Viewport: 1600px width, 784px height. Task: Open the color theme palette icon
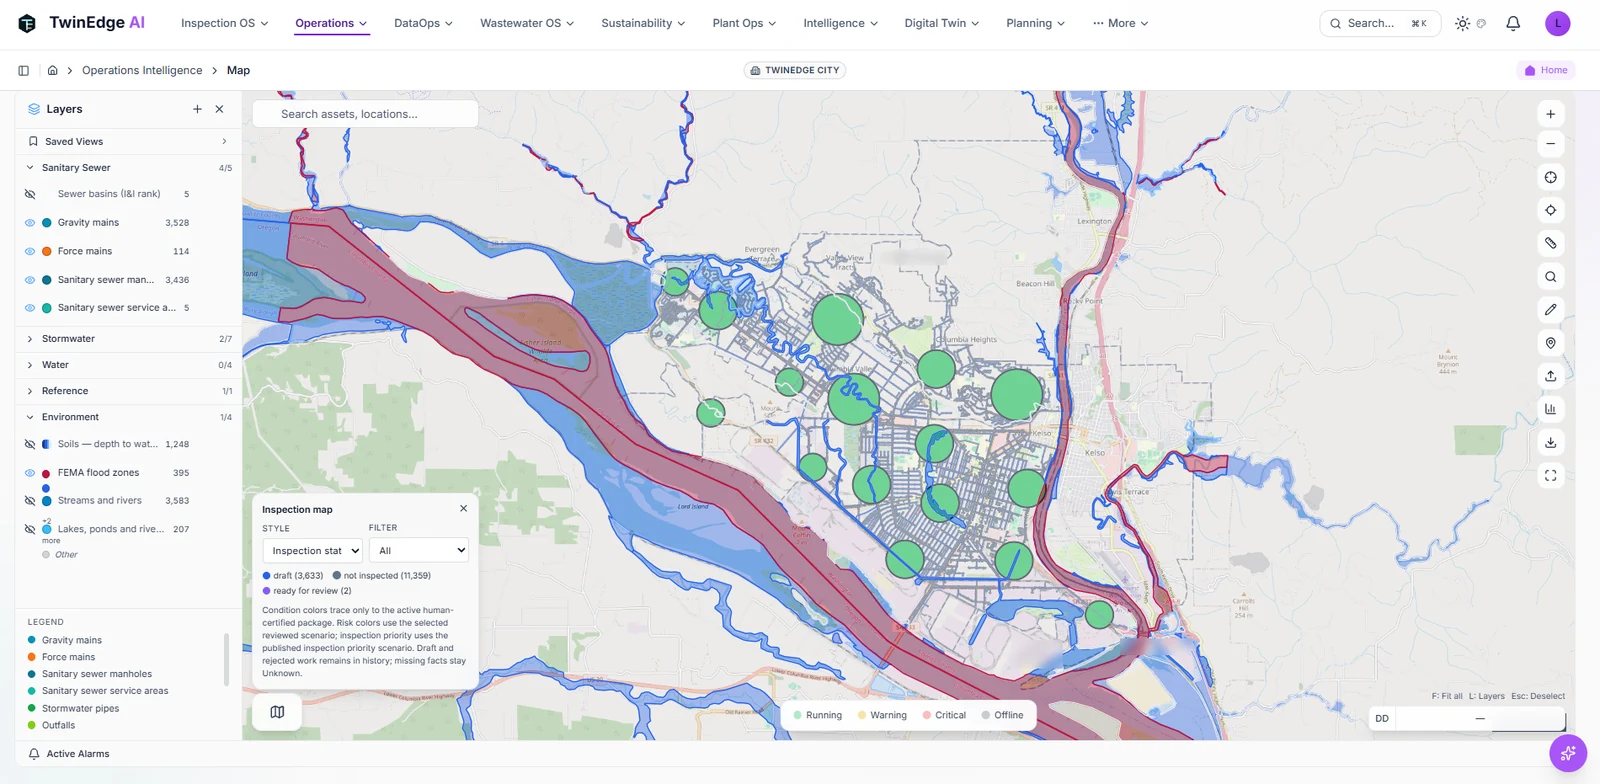[1481, 23]
